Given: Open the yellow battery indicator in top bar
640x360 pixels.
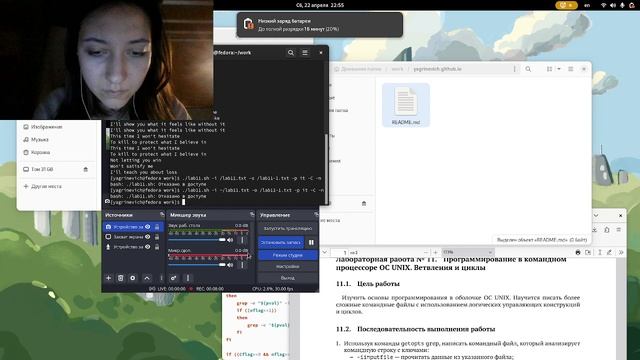Looking at the screenshot, I should (566, 5).
